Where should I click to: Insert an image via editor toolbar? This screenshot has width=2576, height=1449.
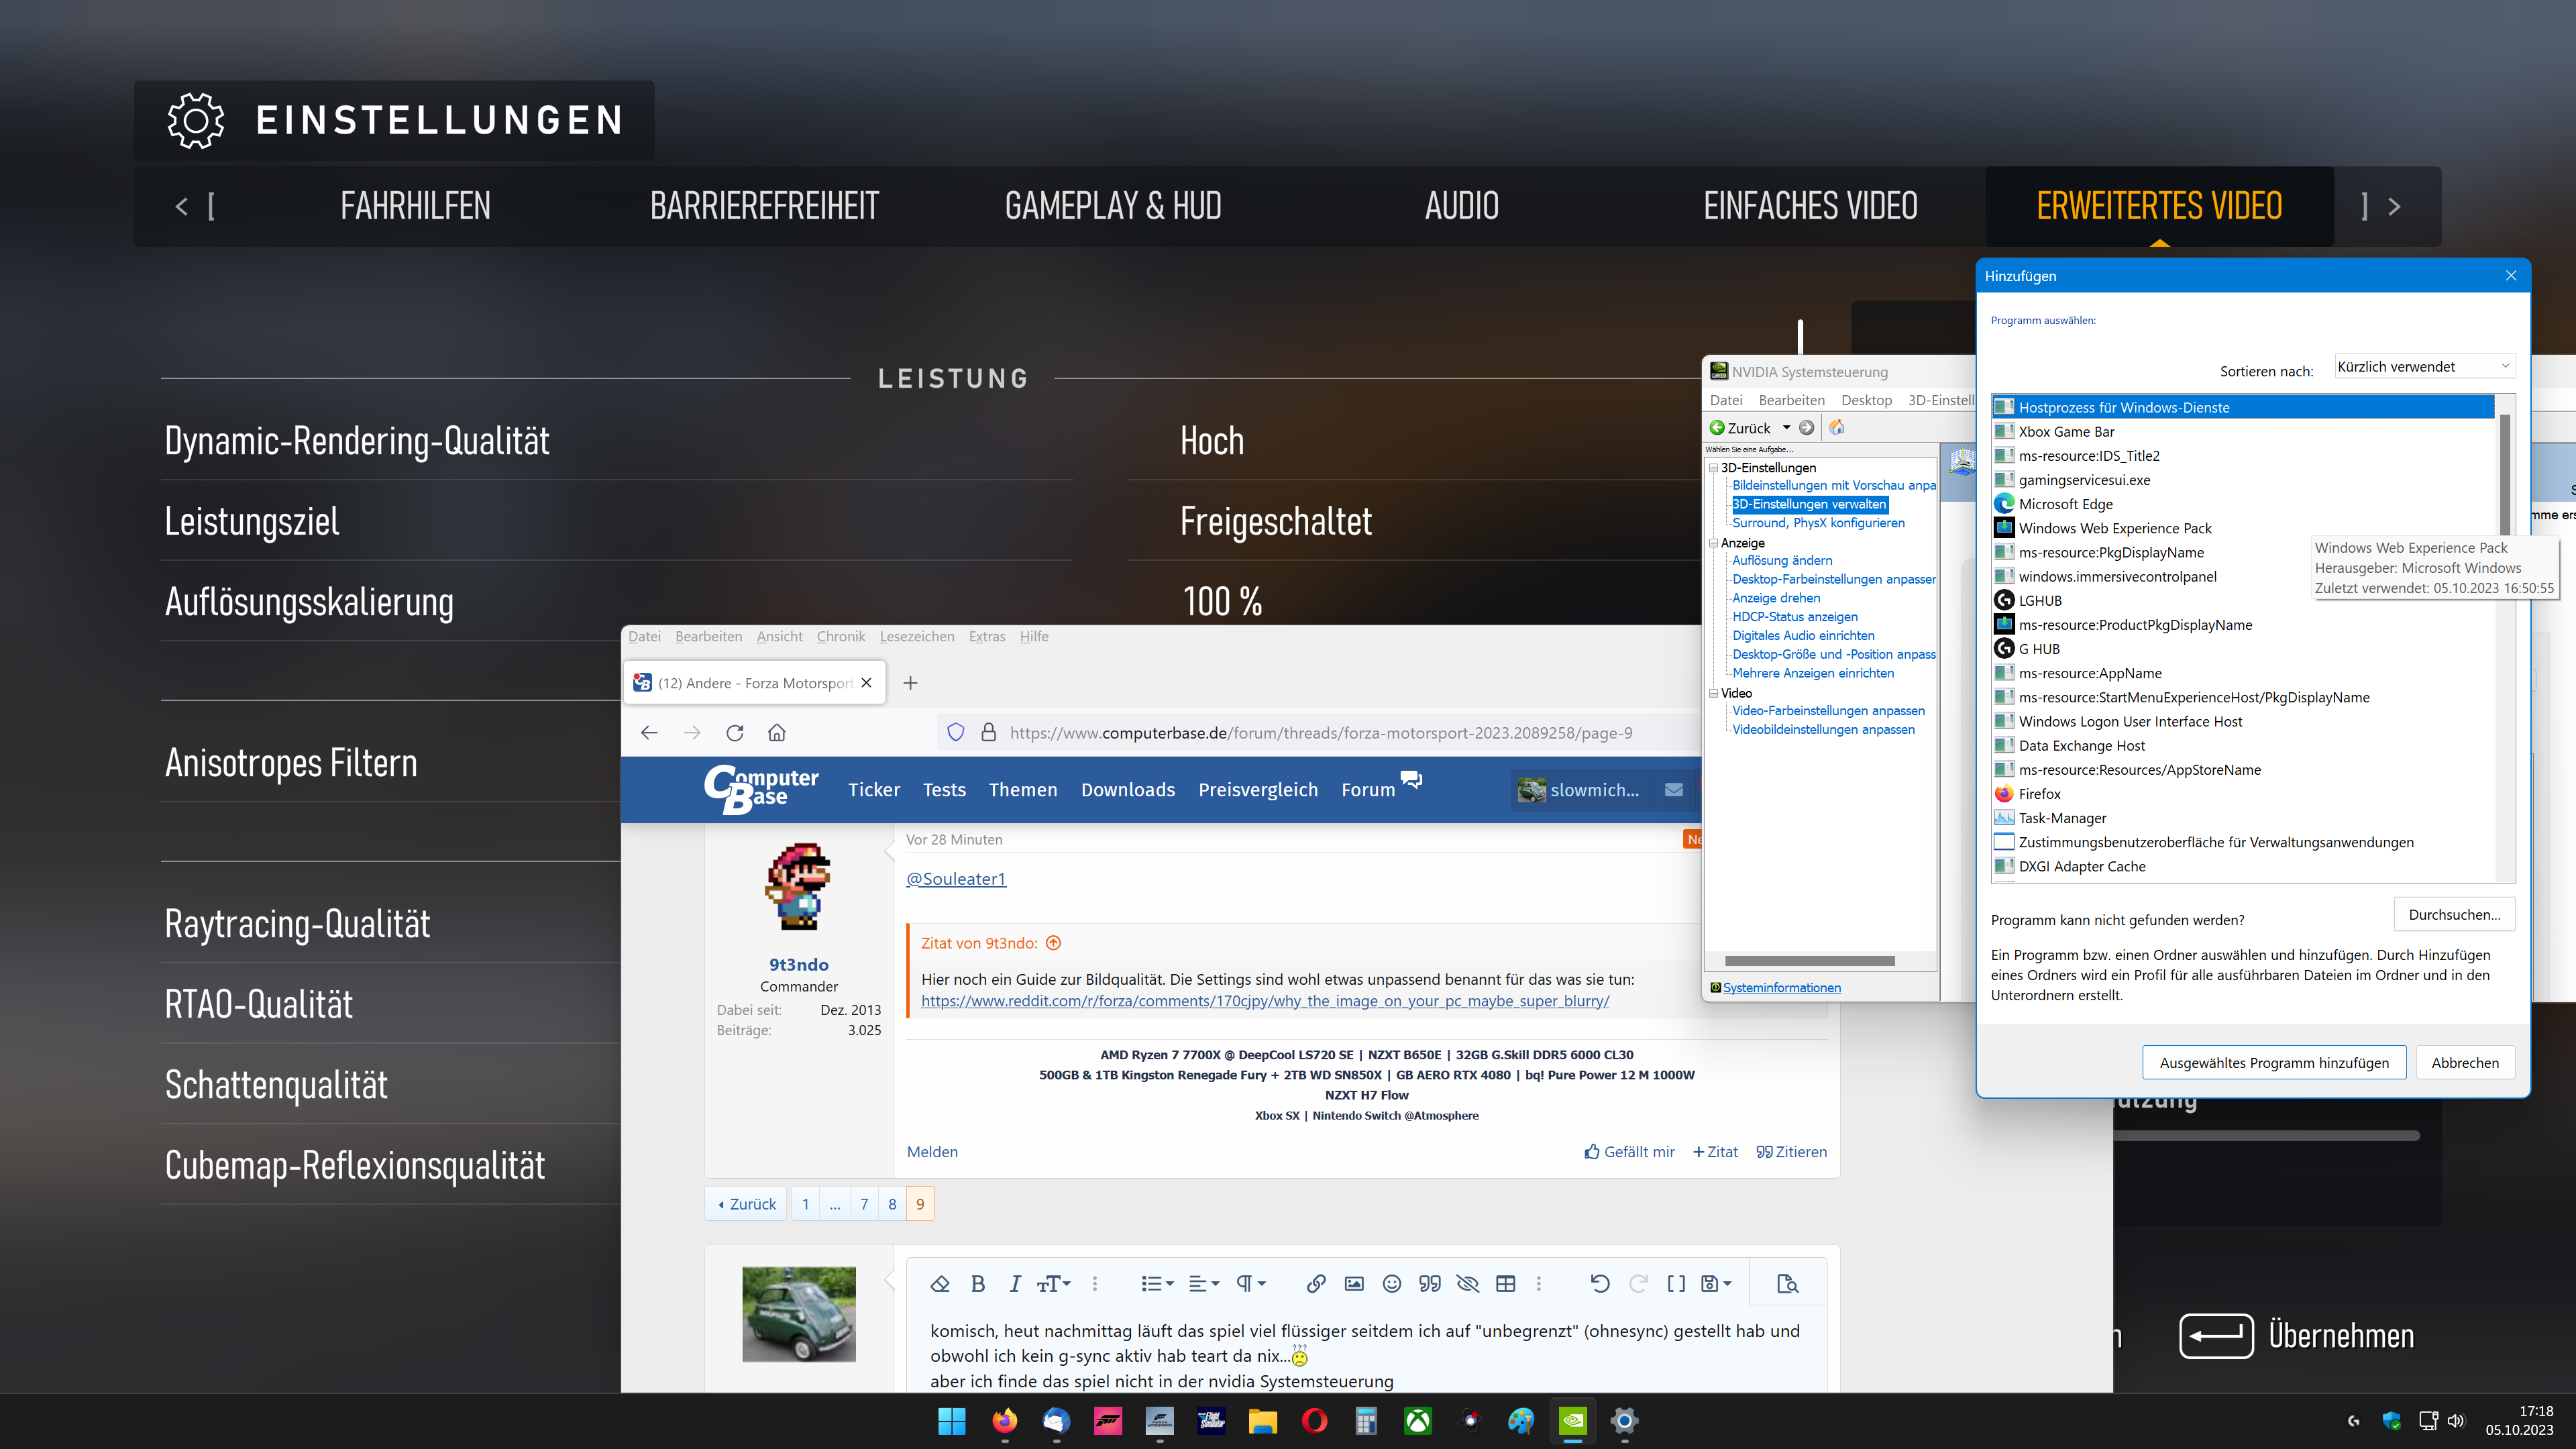[x=1354, y=1284]
